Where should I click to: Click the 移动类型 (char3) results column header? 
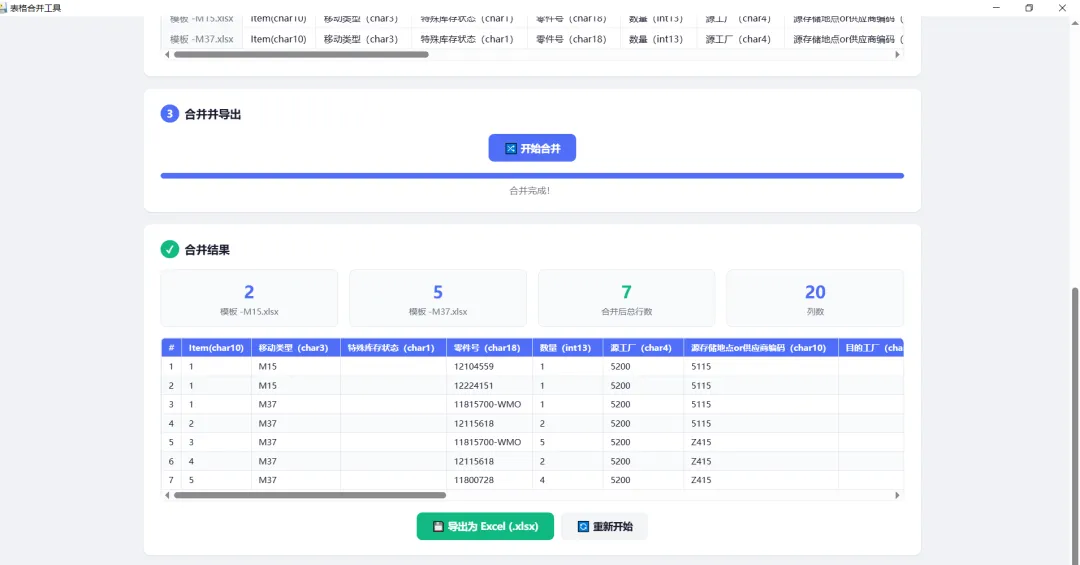[x=293, y=348]
